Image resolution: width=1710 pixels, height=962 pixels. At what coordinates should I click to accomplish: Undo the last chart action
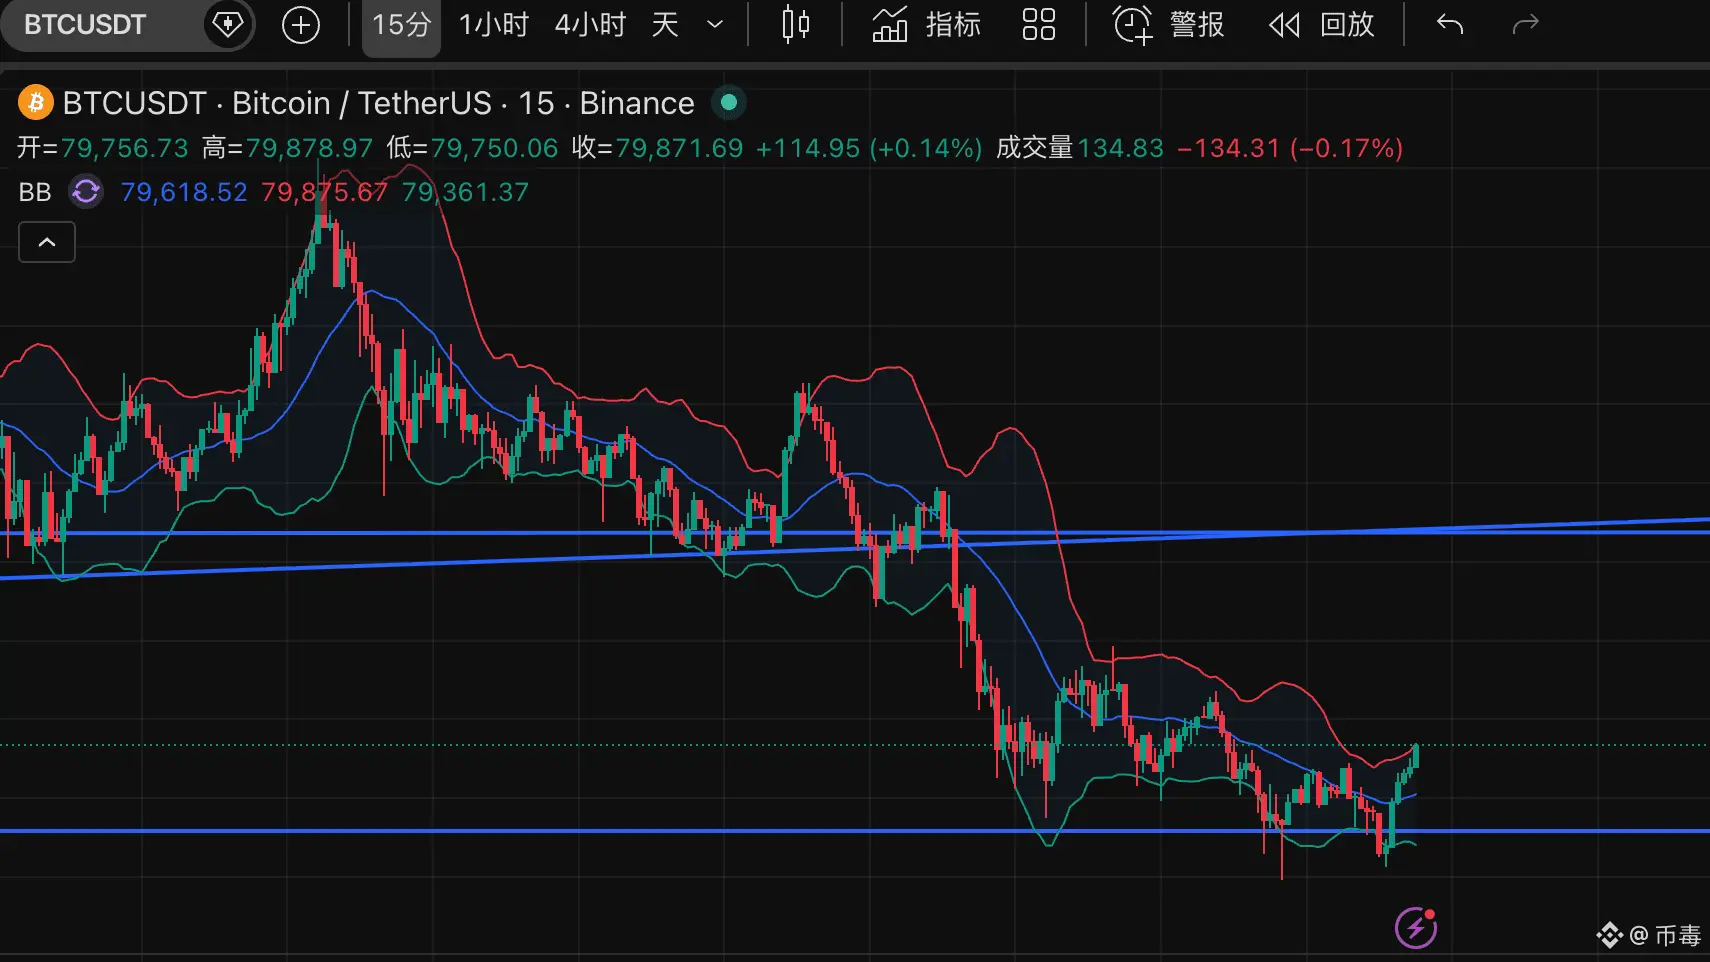(x=1450, y=24)
